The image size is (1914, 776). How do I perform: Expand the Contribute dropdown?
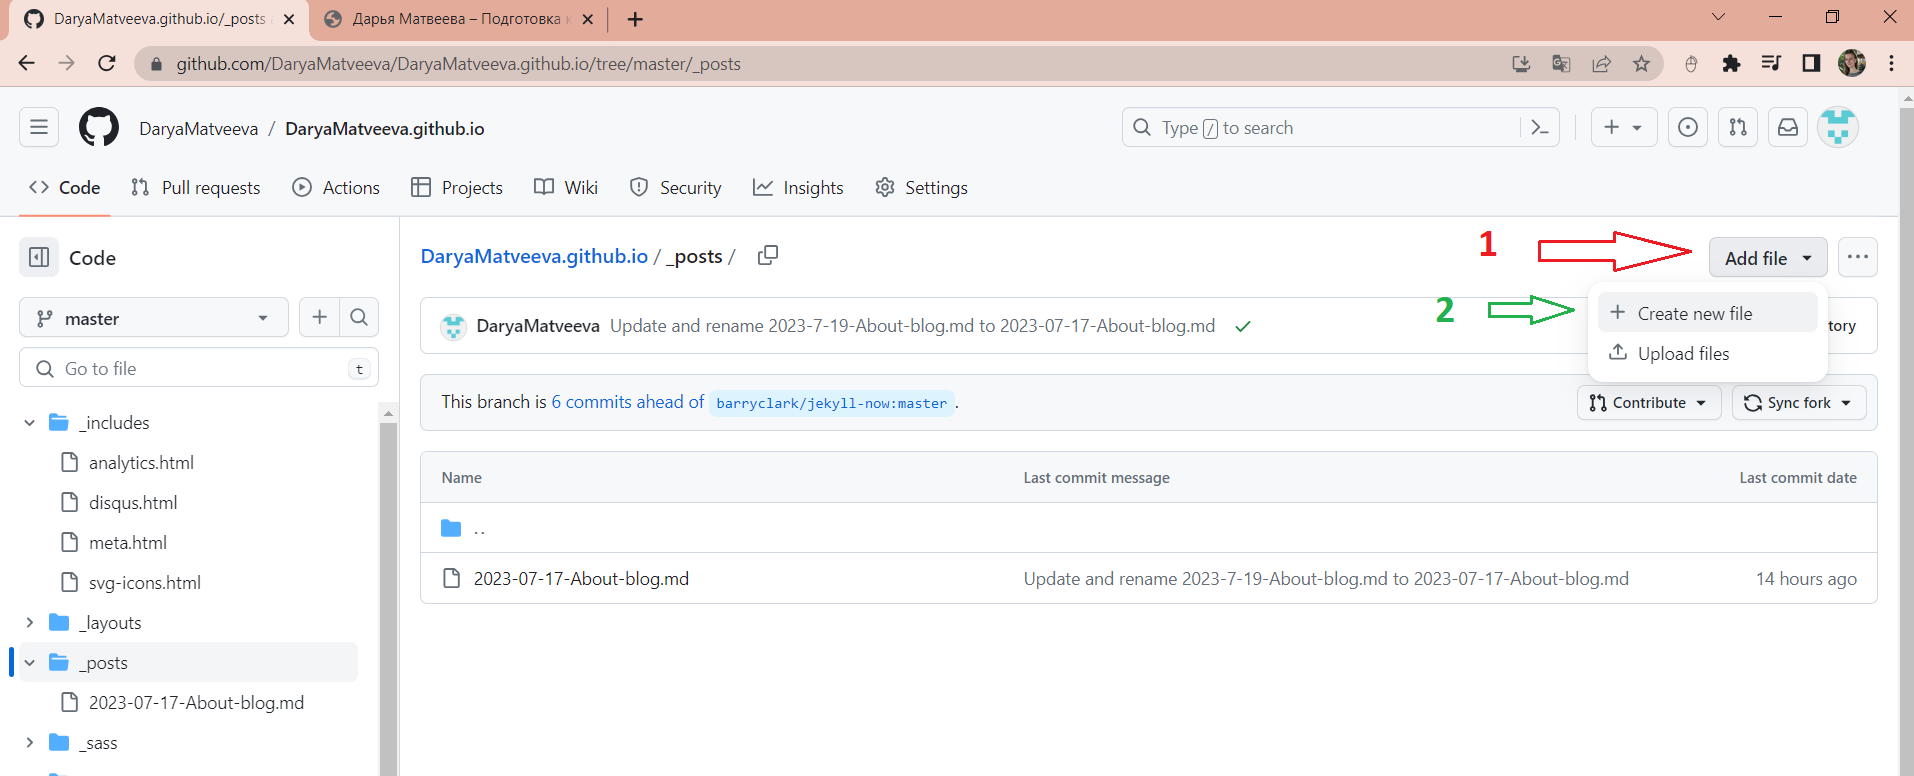click(x=1649, y=403)
